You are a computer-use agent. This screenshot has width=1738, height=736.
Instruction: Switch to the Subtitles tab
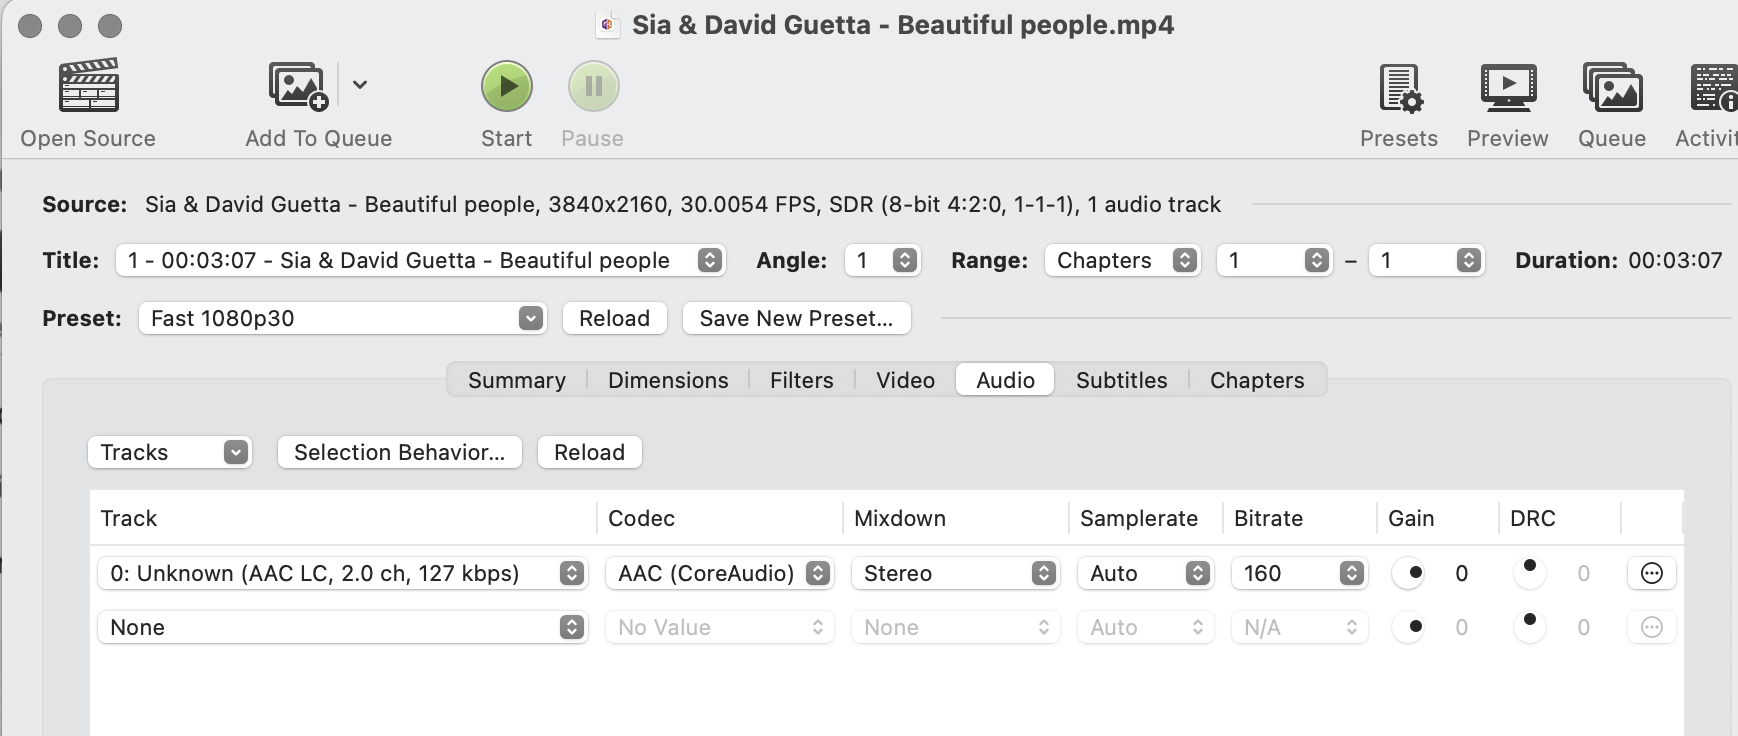(1121, 380)
